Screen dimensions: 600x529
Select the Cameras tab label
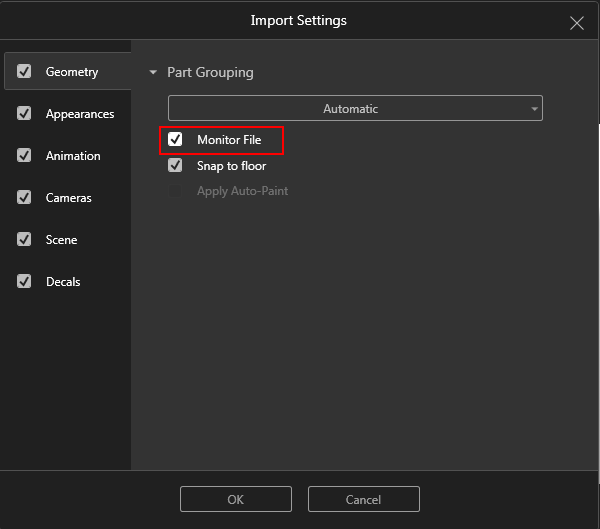(68, 198)
